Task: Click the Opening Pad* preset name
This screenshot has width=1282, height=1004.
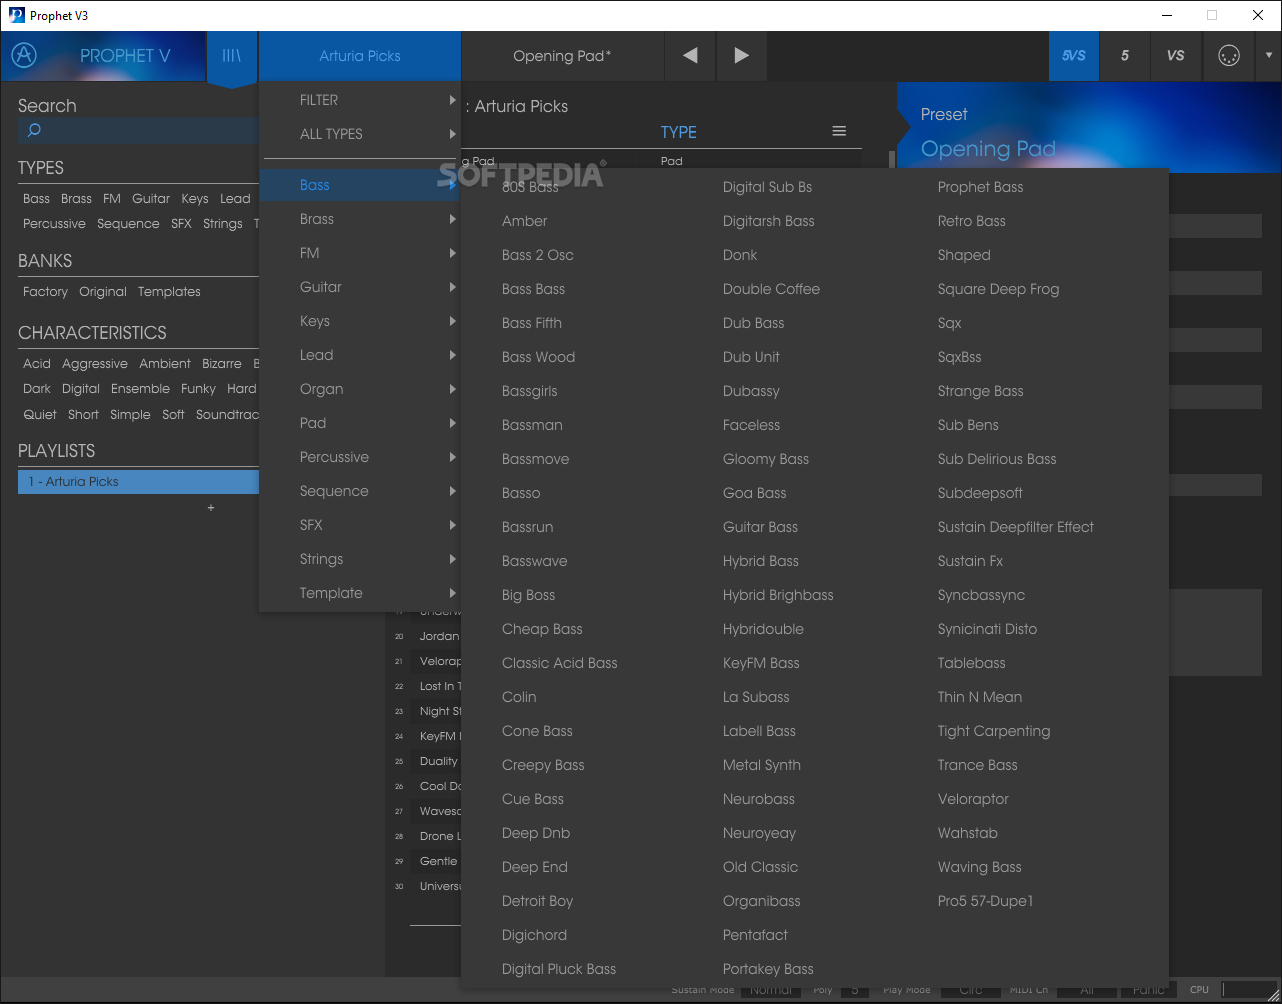Action: pos(562,56)
